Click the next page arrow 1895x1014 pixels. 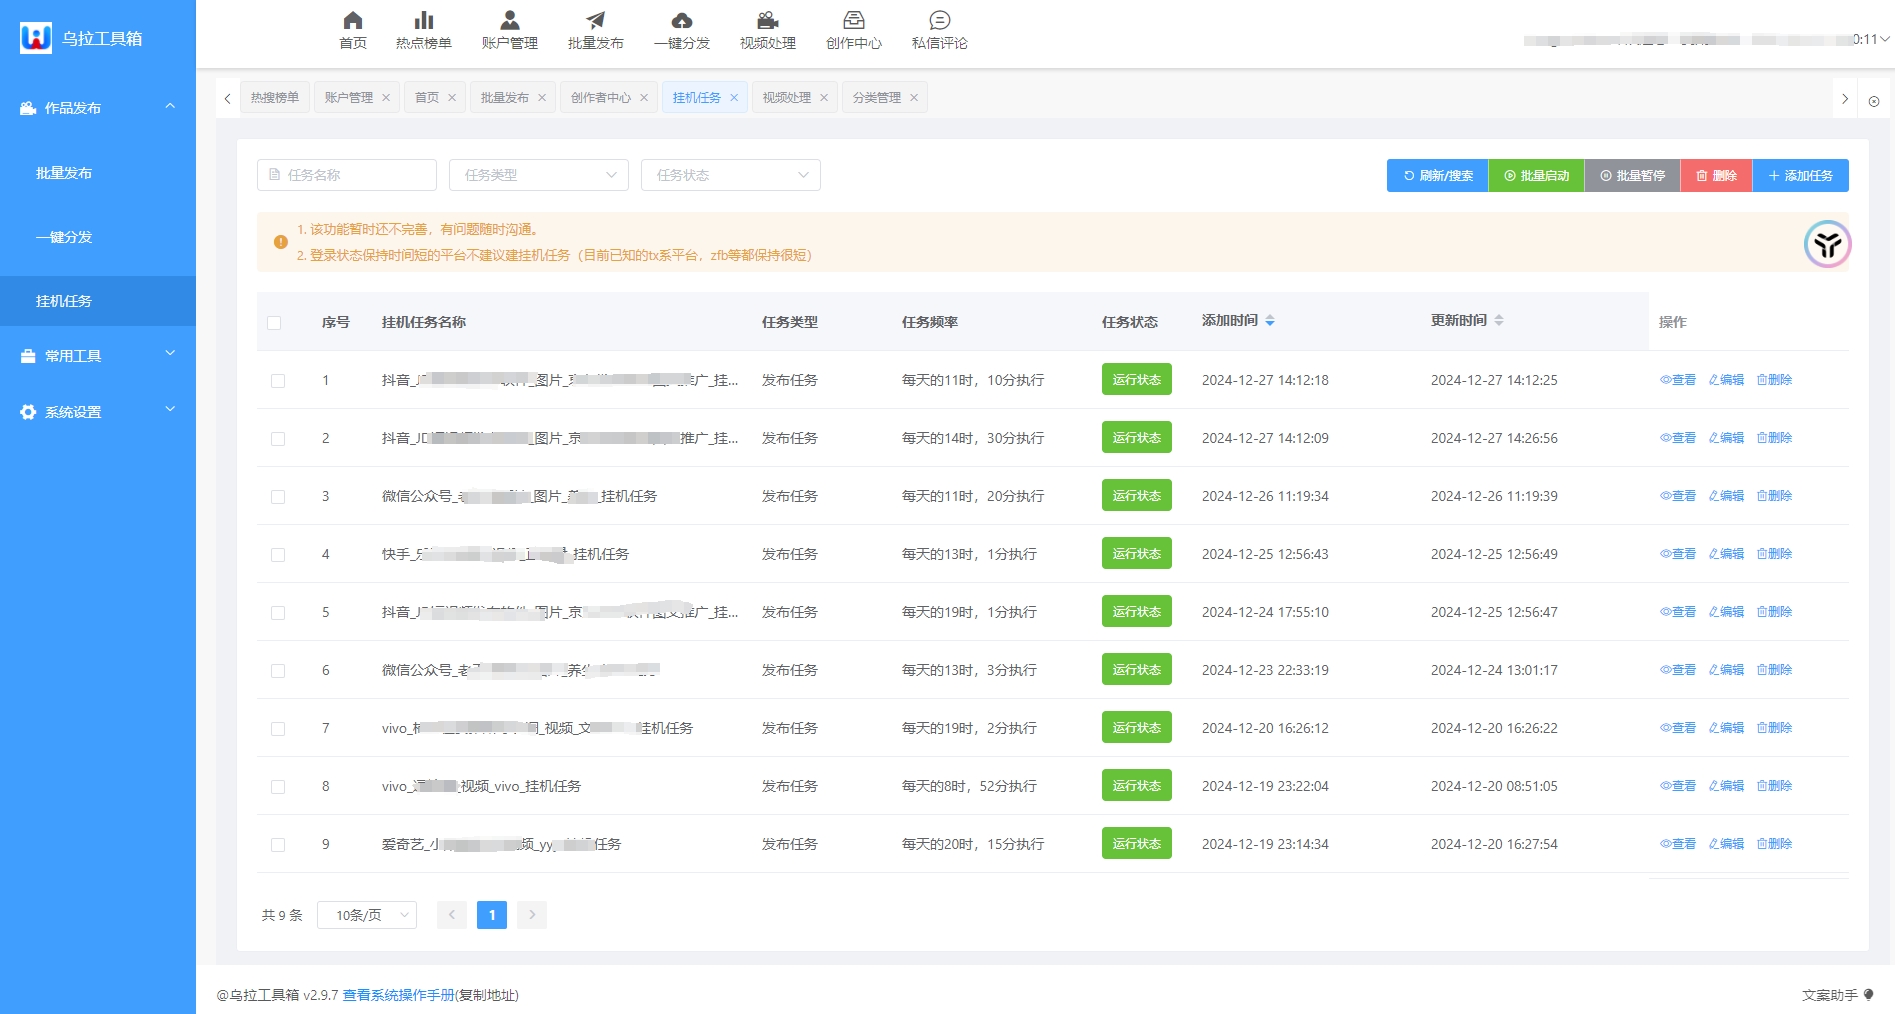[x=532, y=915]
